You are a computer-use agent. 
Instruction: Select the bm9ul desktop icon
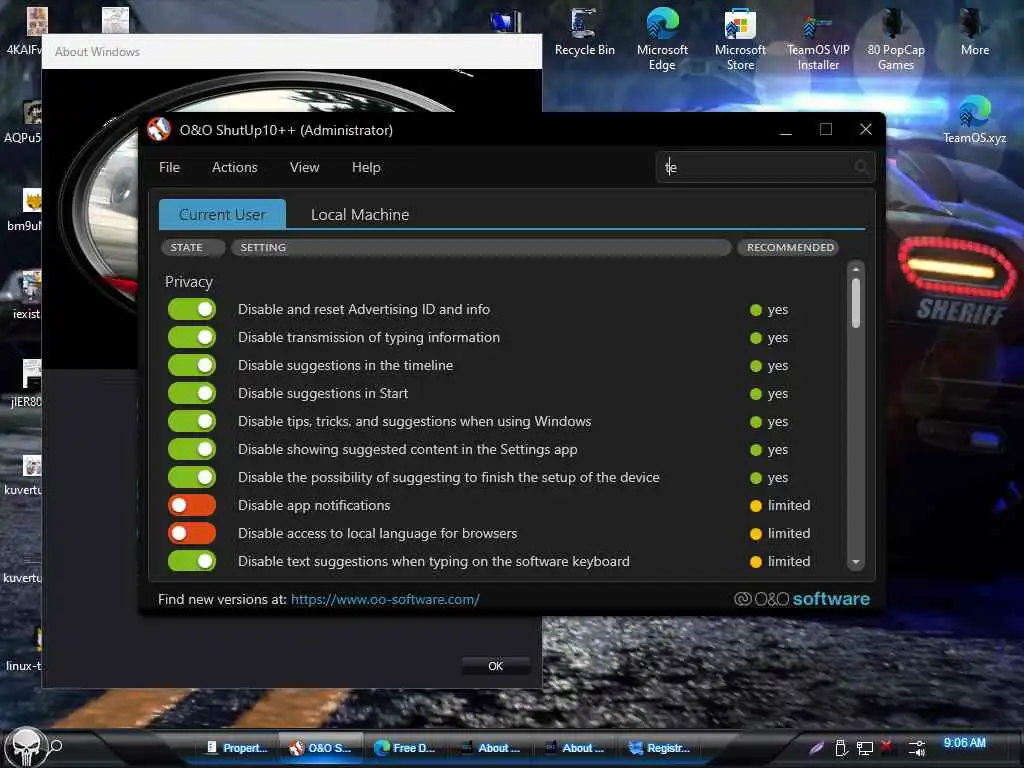tap(25, 209)
